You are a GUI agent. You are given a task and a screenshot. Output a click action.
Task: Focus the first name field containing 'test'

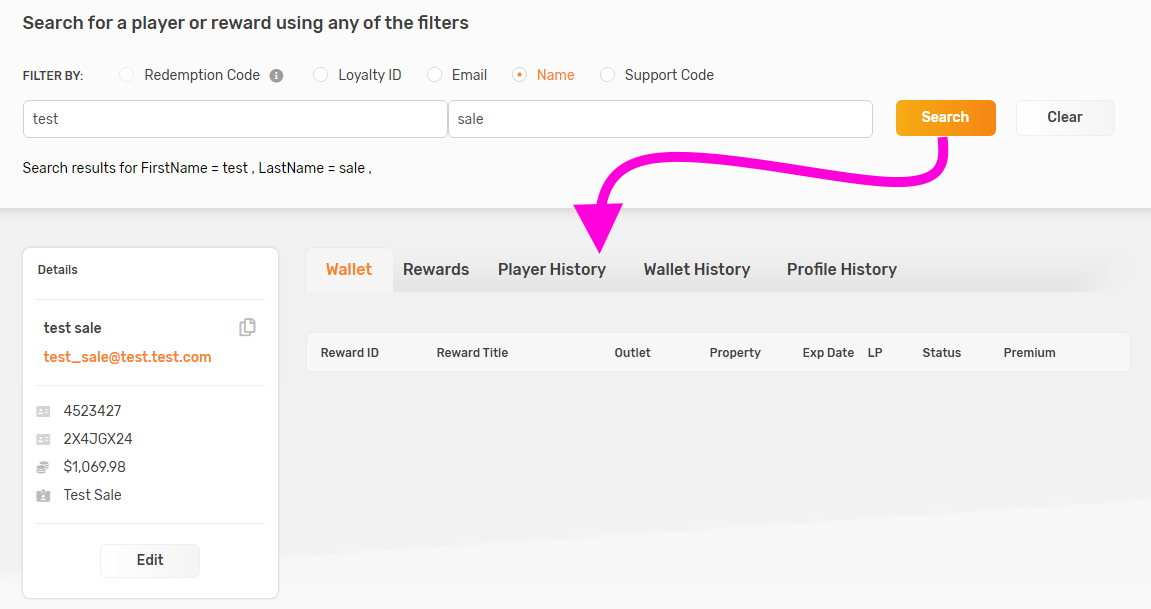click(235, 119)
